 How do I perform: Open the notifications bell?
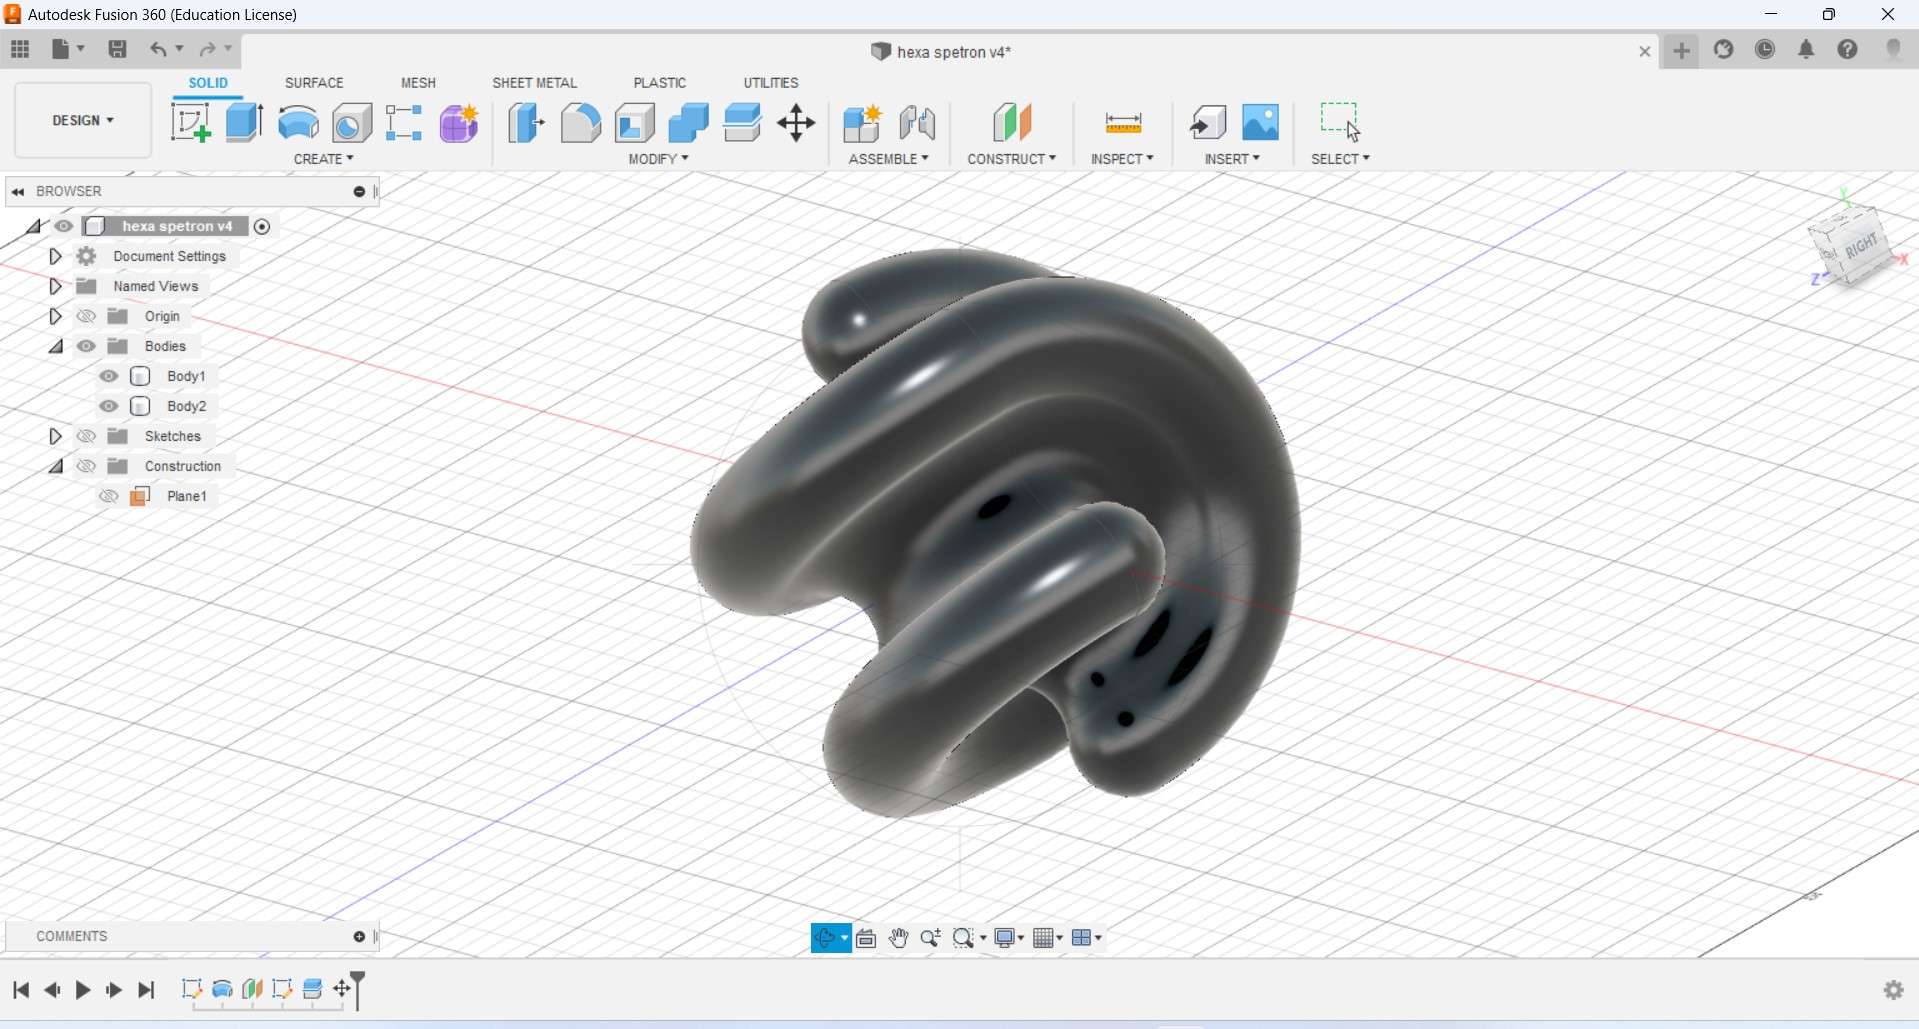1806,50
